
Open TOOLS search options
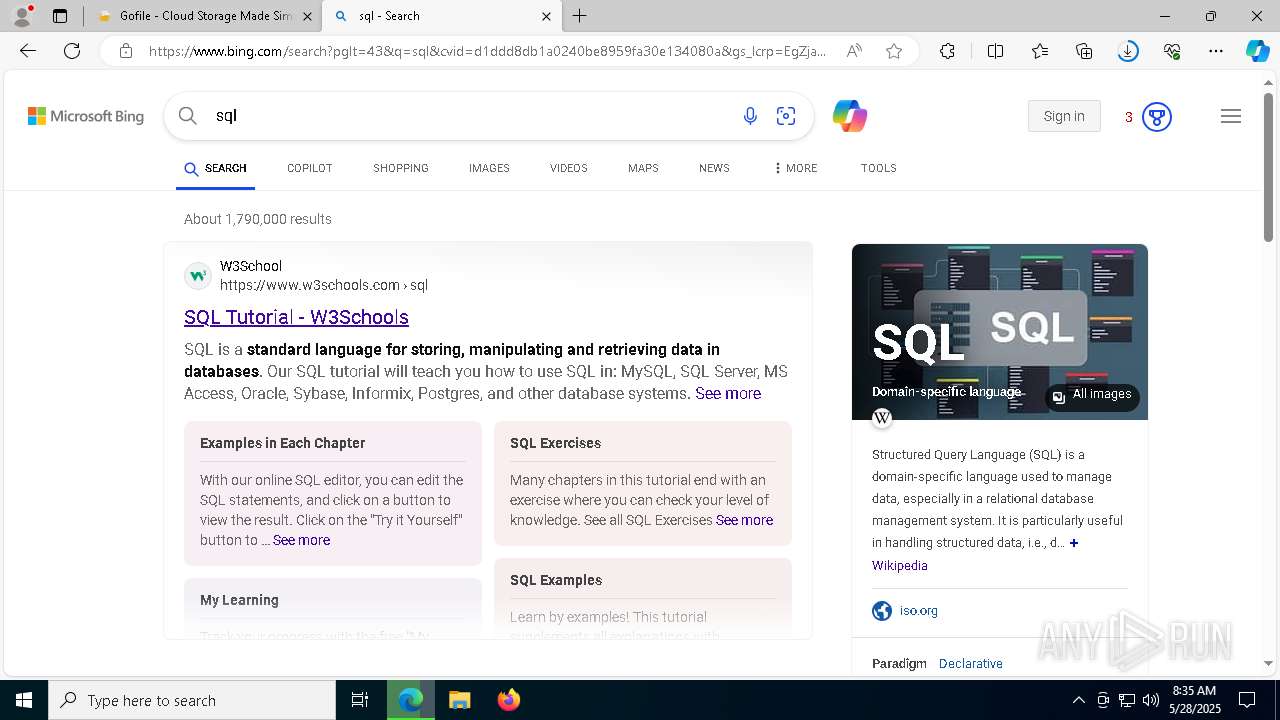coord(879,168)
